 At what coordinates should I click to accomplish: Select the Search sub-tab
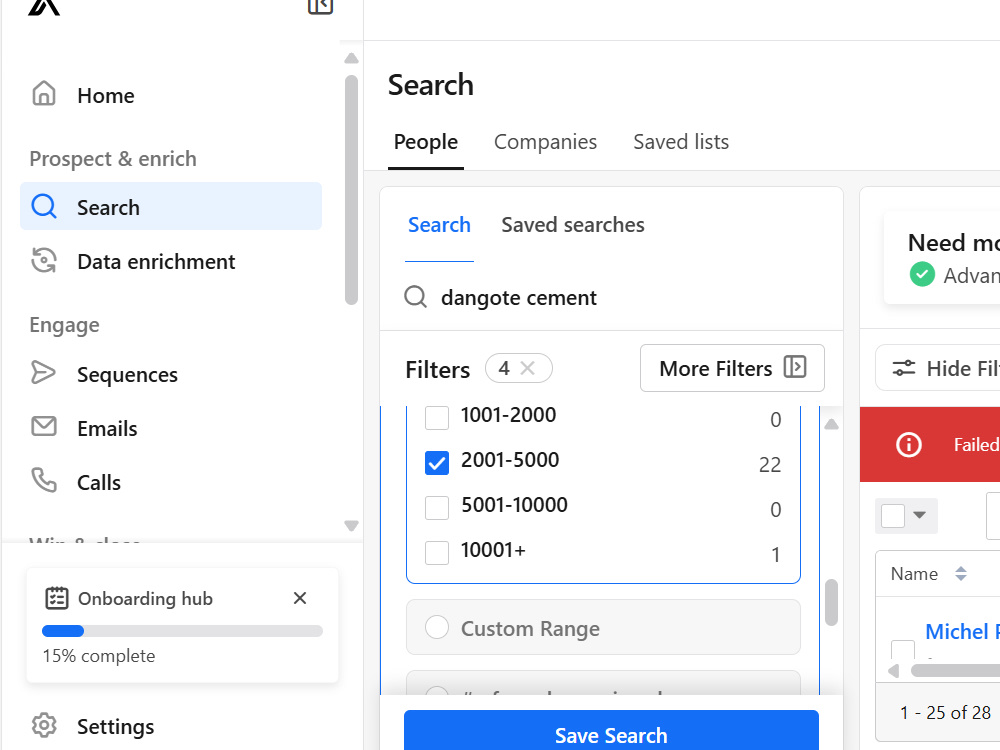(439, 225)
